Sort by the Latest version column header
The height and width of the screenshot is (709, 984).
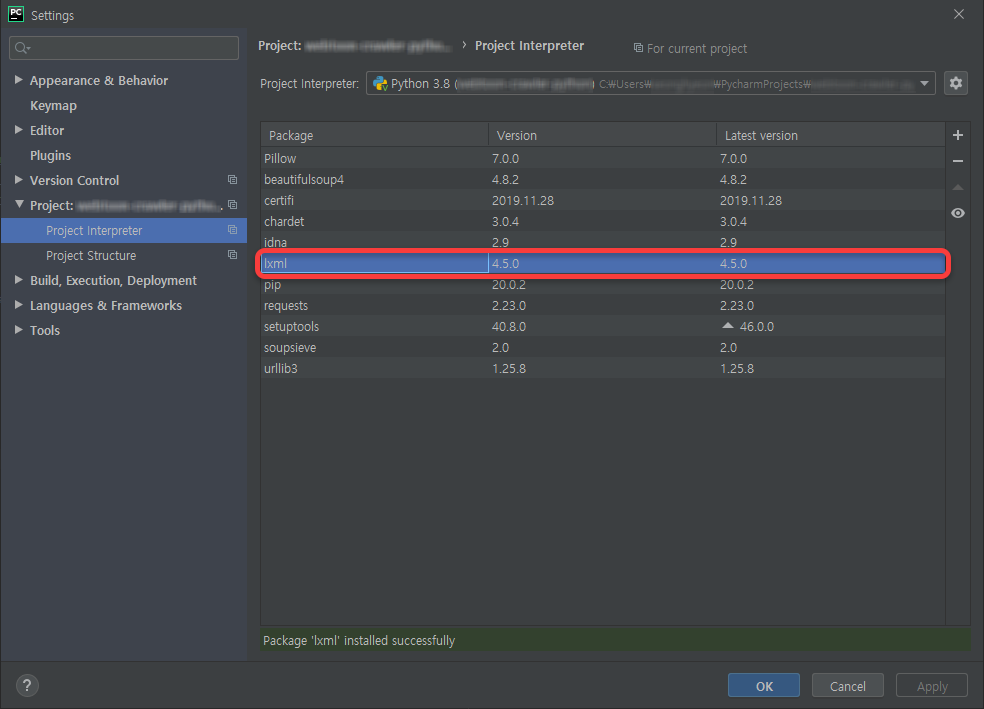[x=831, y=135]
